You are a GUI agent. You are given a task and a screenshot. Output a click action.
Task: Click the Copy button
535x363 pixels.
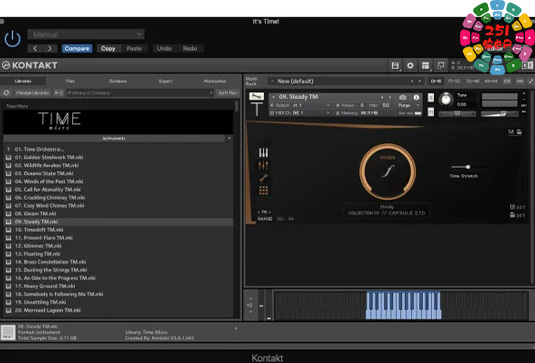pyautogui.click(x=108, y=48)
